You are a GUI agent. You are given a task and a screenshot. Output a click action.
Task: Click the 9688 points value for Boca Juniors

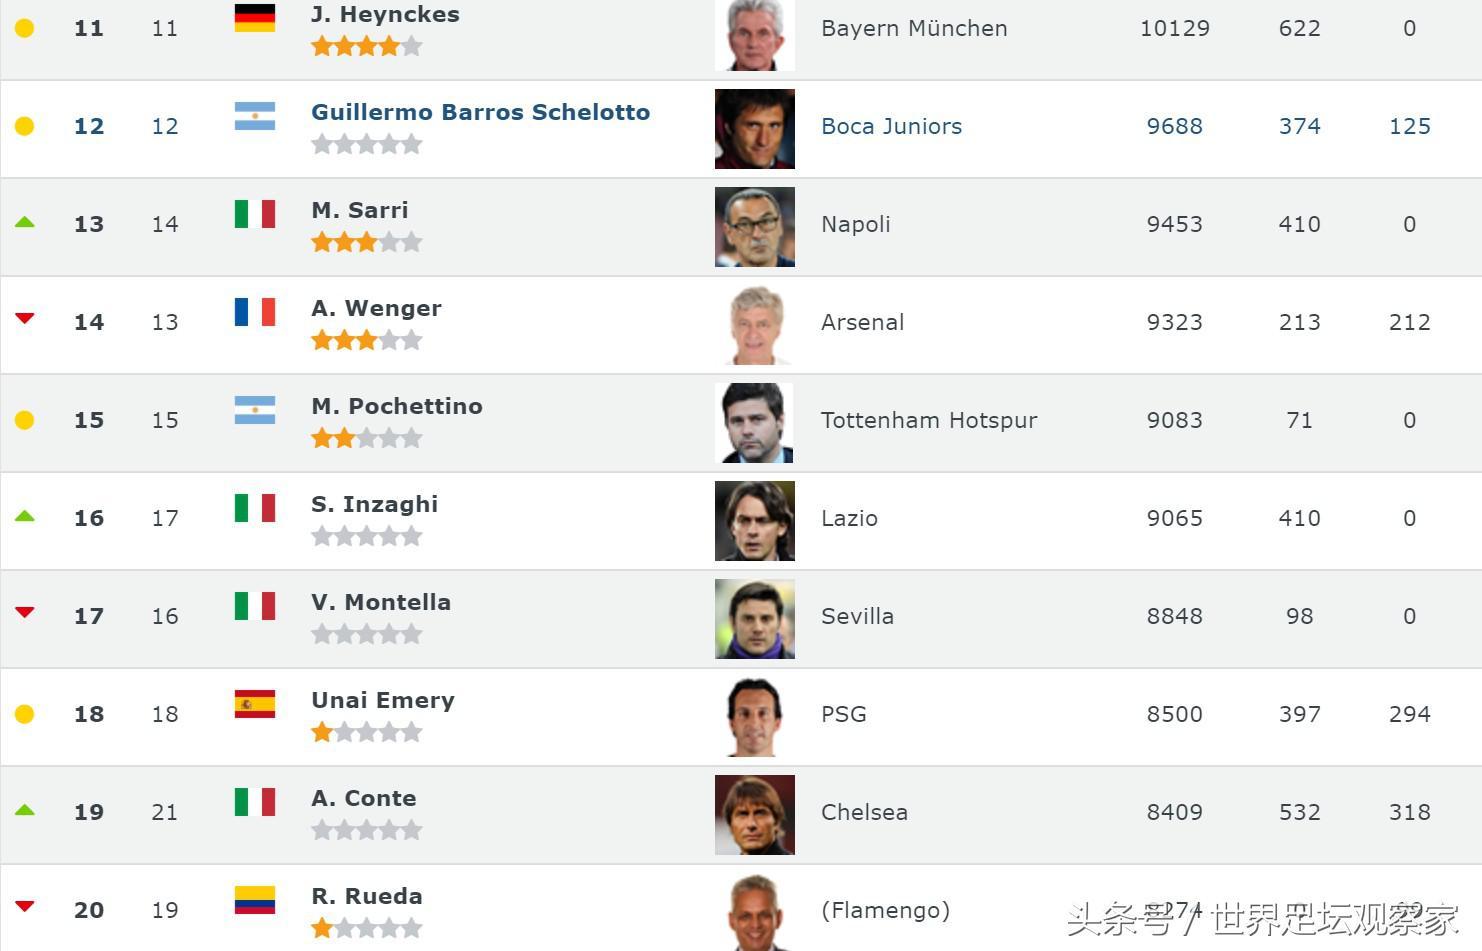pyautogui.click(x=1175, y=126)
